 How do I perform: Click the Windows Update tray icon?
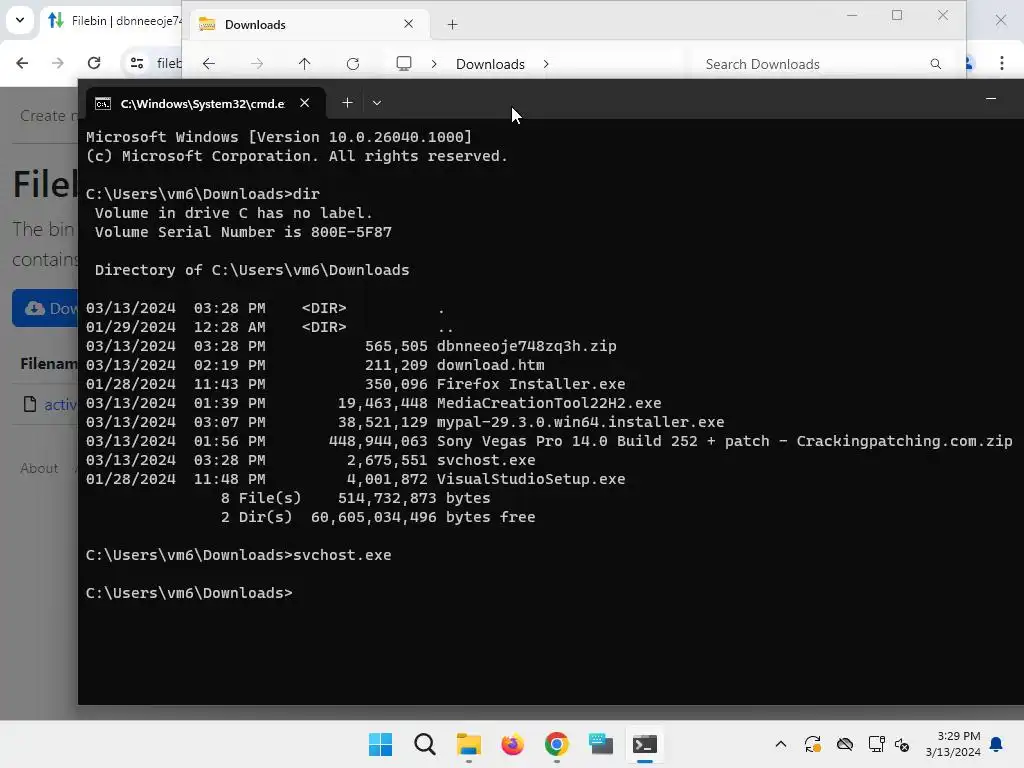coord(812,744)
